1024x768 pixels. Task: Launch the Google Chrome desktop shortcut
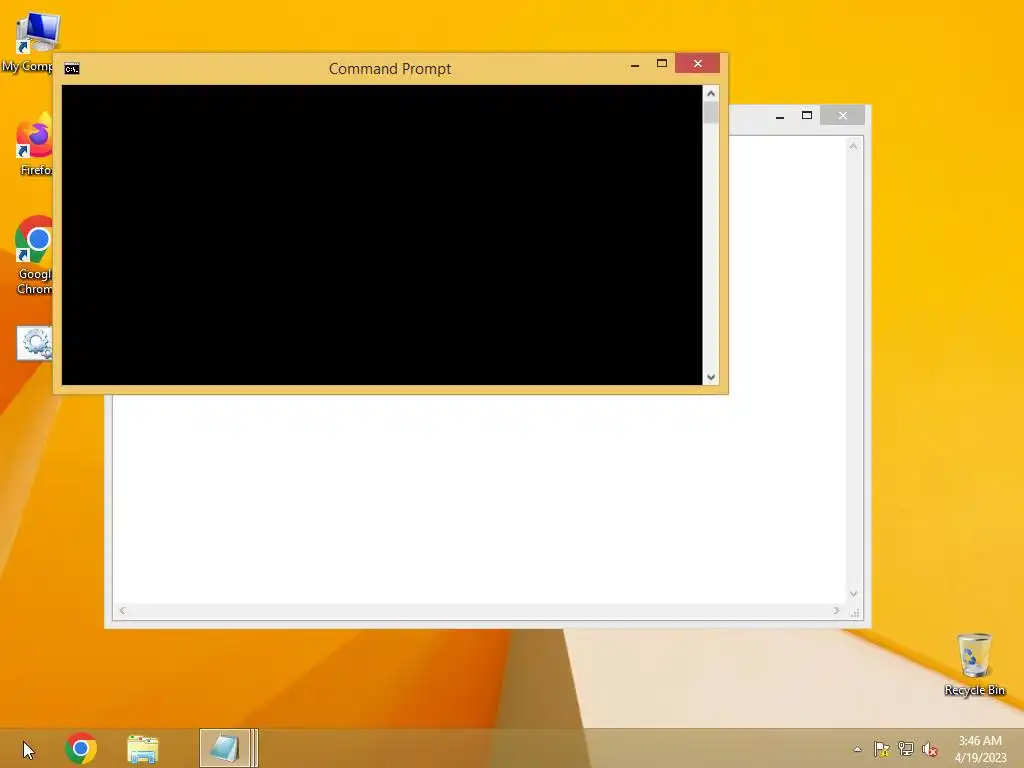(x=34, y=256)
